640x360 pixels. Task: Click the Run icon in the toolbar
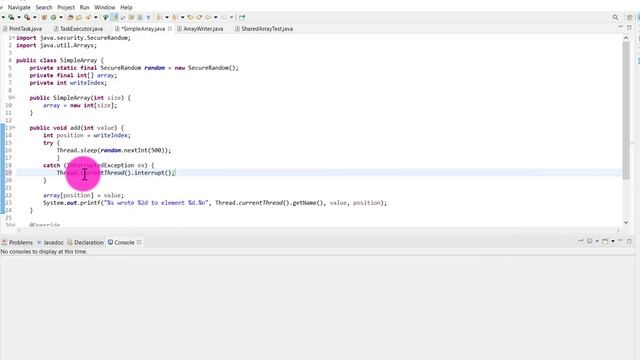point(11,17)
